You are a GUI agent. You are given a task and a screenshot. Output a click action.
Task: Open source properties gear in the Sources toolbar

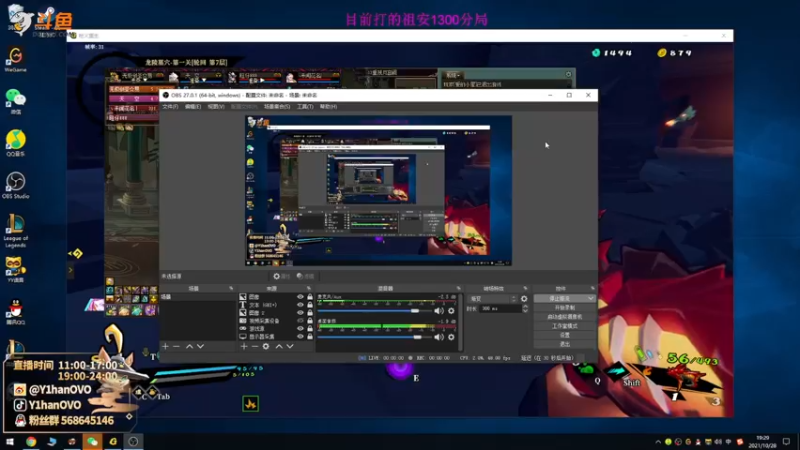[266, 346]
